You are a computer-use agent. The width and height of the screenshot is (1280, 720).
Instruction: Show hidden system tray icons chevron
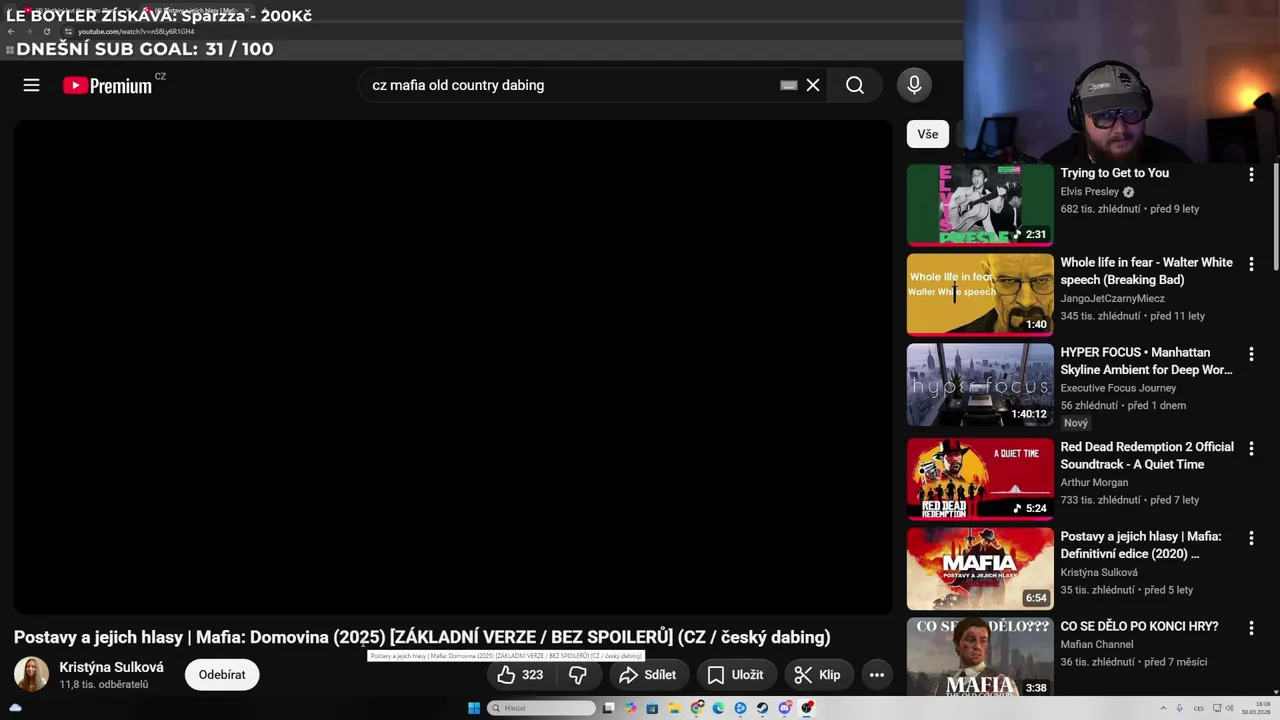[1163, 708]
